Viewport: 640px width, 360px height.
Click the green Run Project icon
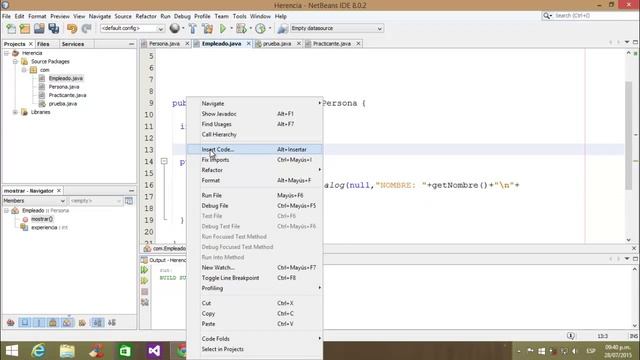click(x=223, y=29)
